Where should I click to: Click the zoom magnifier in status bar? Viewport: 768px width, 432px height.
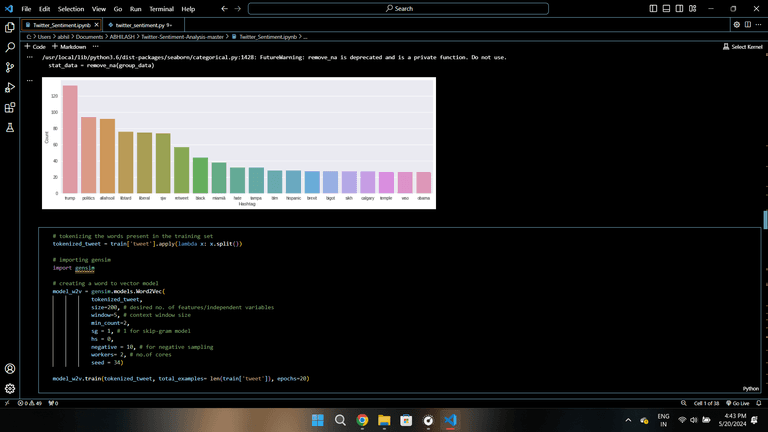point(683,403)
